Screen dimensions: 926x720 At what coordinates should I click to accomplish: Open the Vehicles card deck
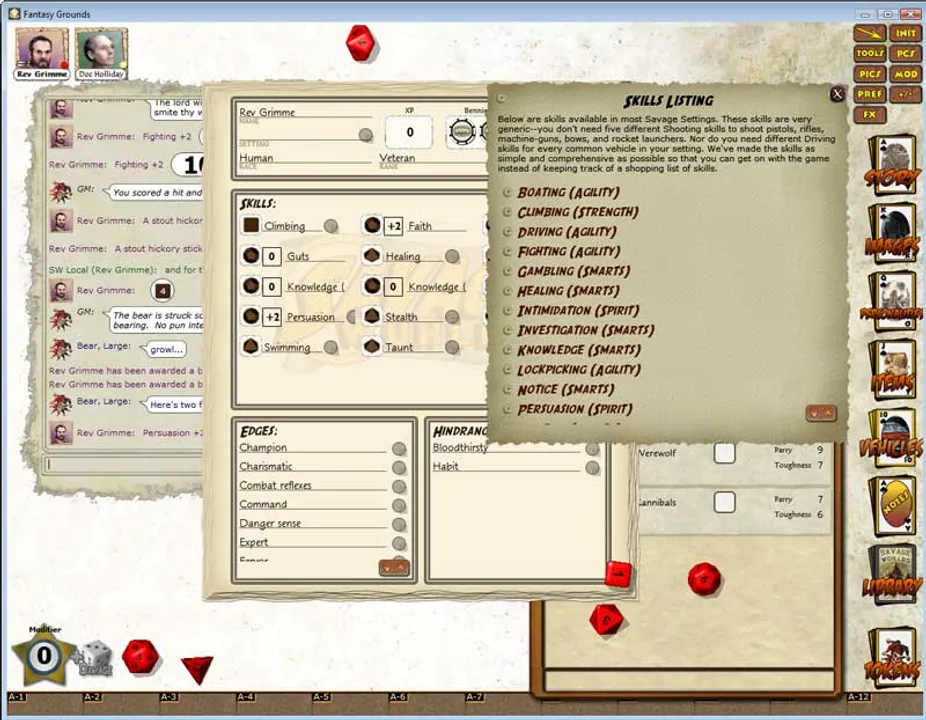pos(894,438)
